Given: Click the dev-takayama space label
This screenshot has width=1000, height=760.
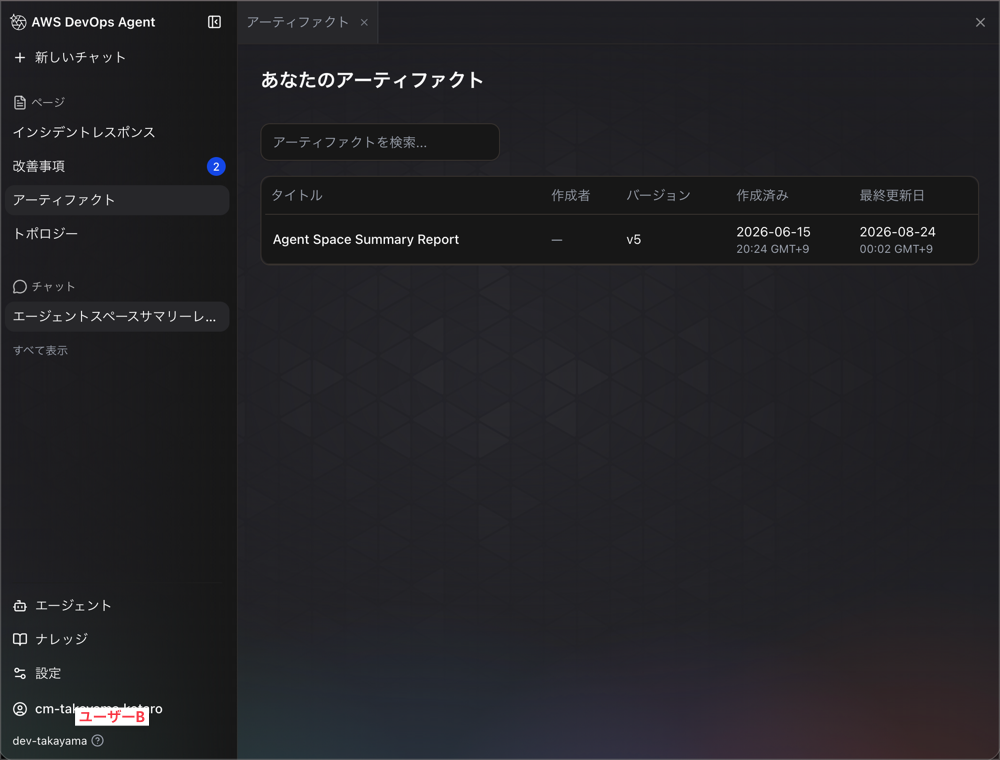Looking at the screenshot, I should 50,741.
